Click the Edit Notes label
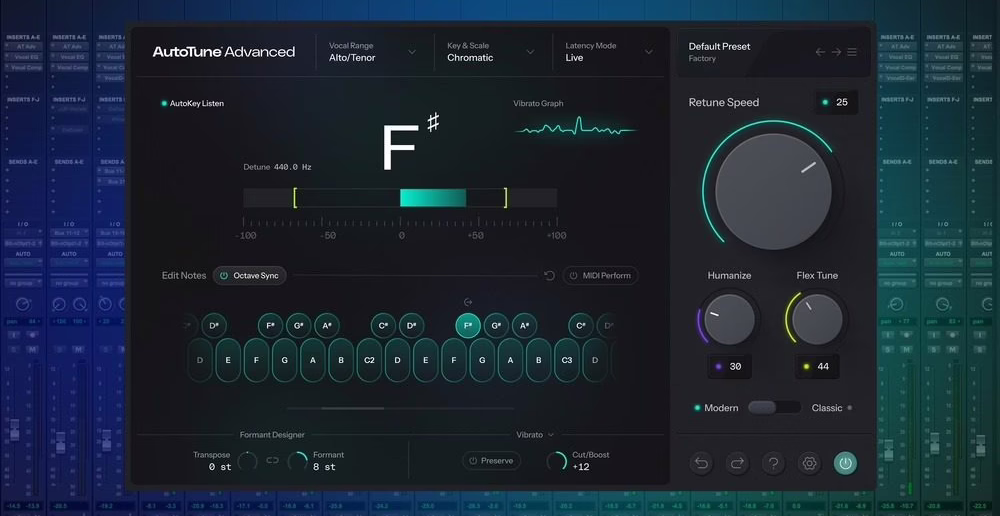The width and height of the screenshot is (1000, 516). point(184,276)
